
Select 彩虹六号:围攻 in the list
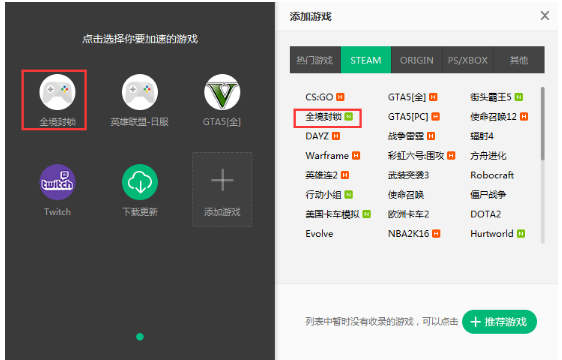tap(416, 156)
